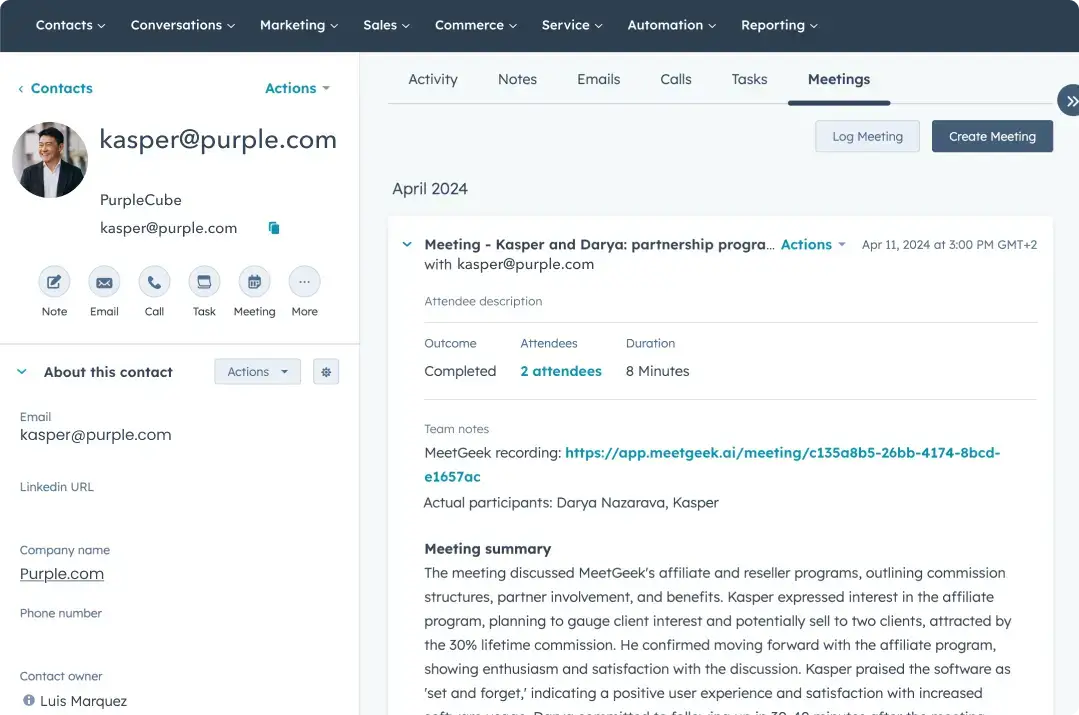Viewport: 1079px width, 715px height.
Task: Start a call with the Call icon
Action: click(154, 282)
